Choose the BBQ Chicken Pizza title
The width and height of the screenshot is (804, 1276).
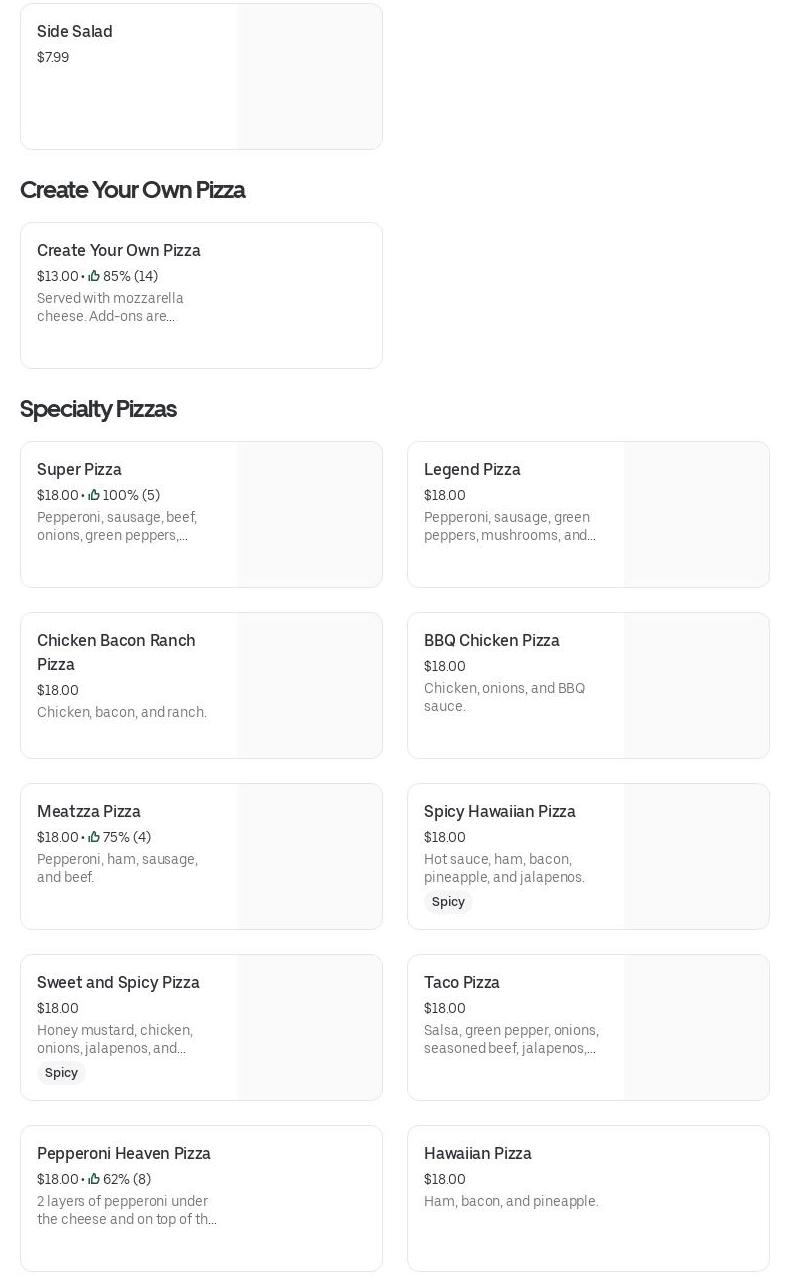point(491,641)
